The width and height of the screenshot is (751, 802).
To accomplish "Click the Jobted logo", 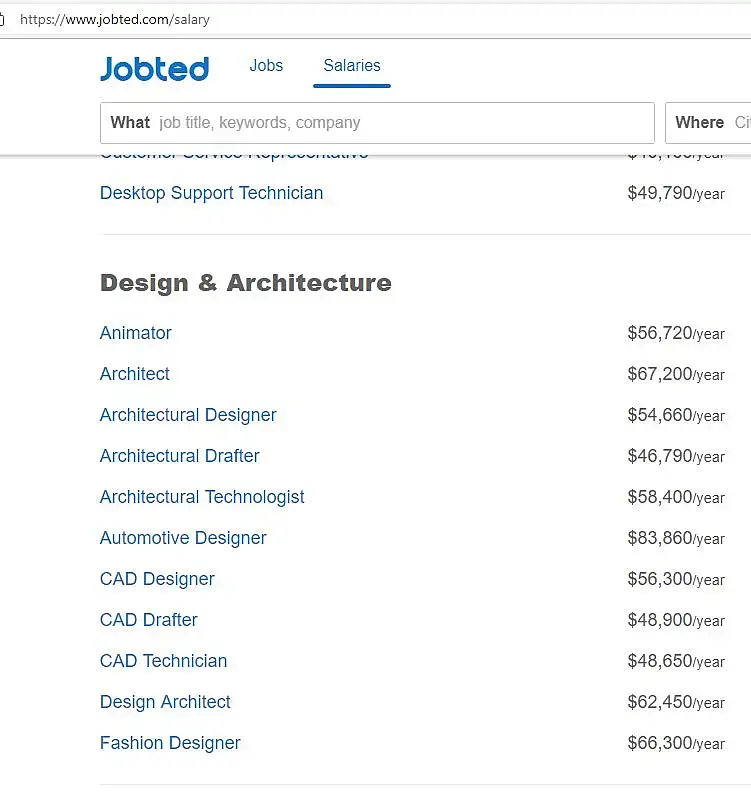I will tap(154, 68).
